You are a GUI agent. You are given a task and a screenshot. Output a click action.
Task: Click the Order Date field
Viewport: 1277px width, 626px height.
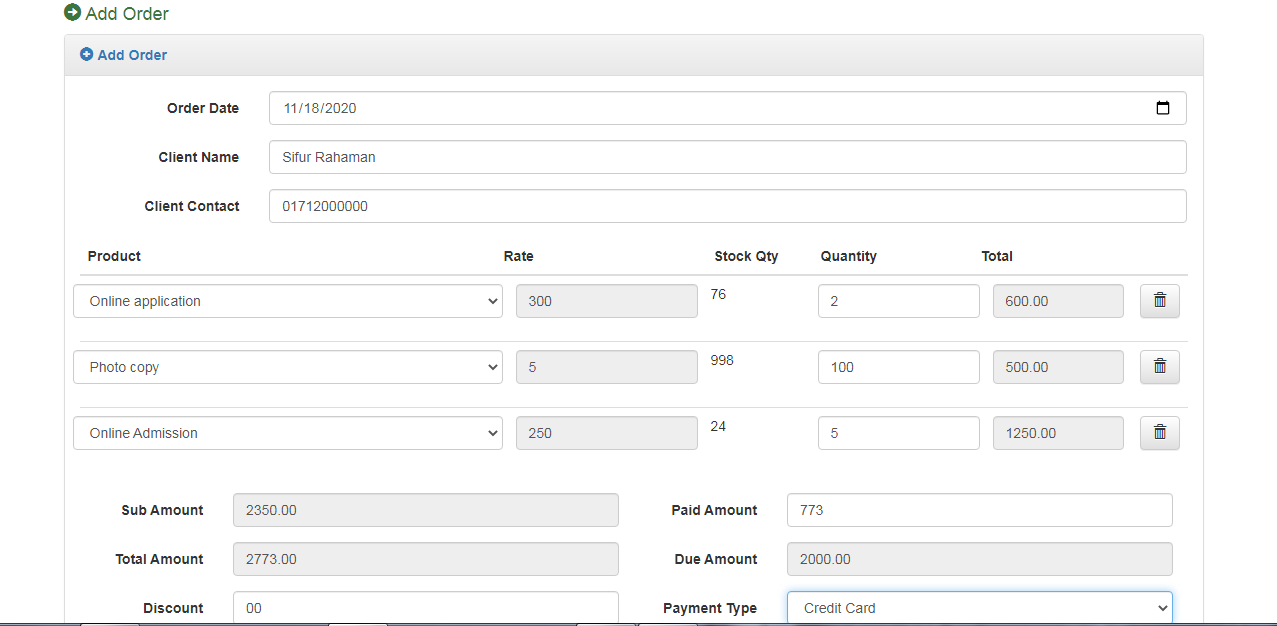(700, 108)
